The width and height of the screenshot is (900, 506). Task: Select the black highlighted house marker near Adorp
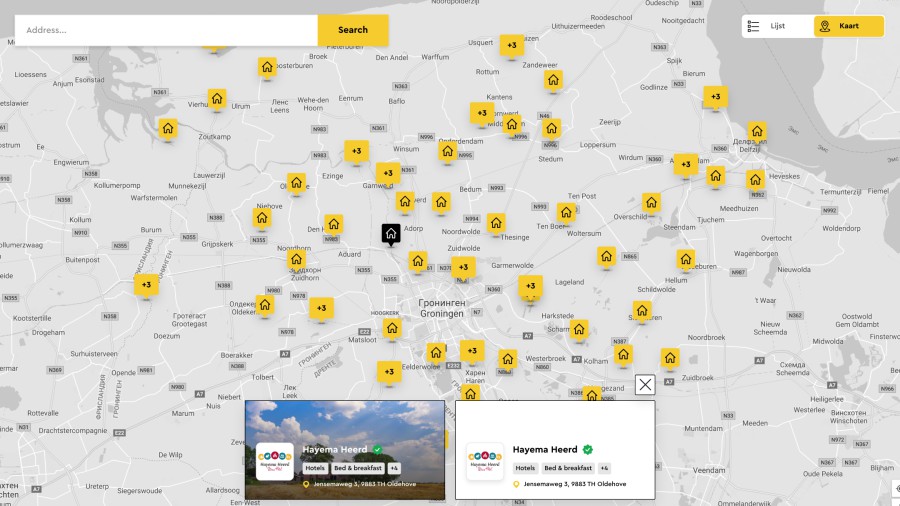pos(391,233)
